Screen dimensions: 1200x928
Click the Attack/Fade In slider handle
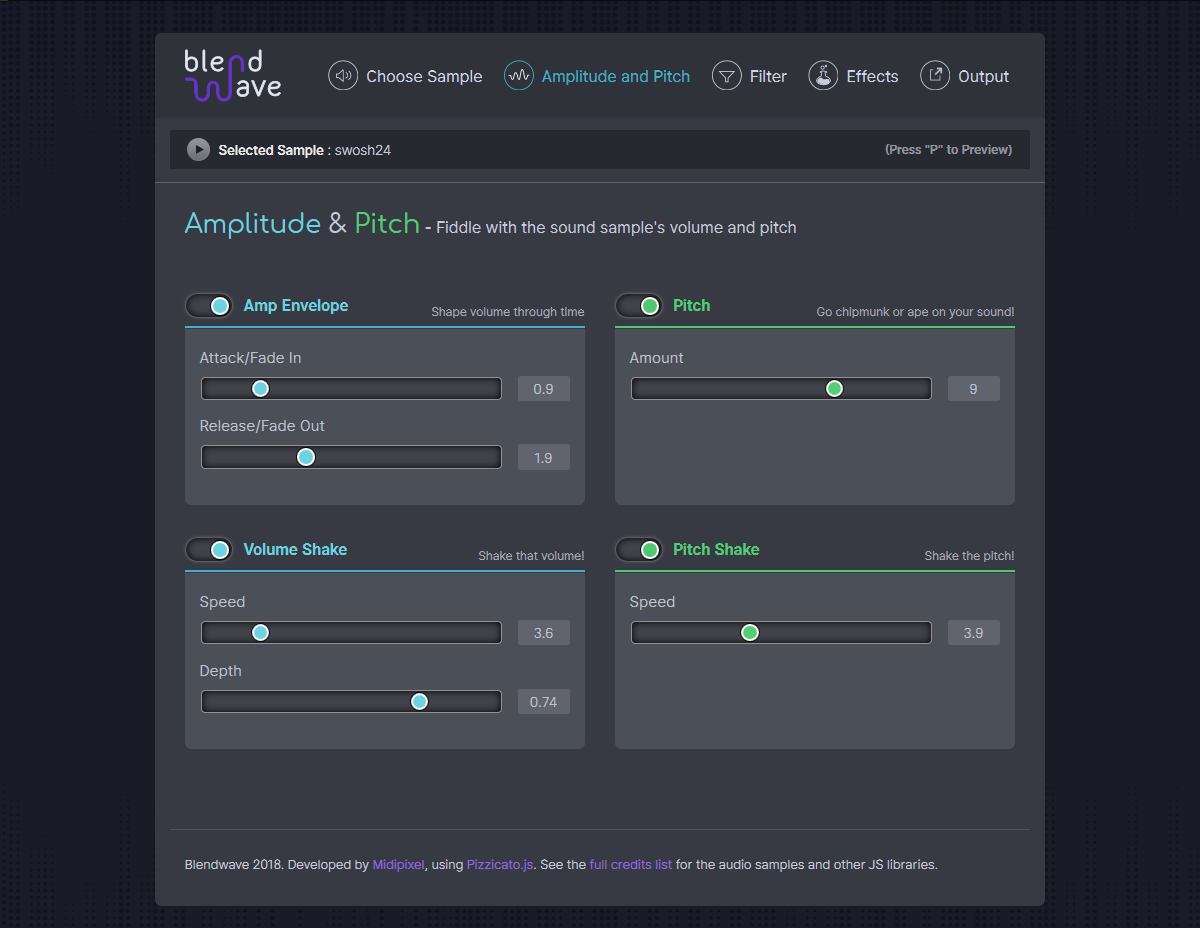pyautogui.click(x=260, y=389)
